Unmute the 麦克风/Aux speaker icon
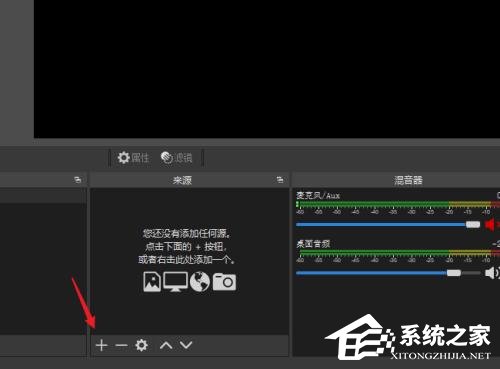This screenshot has width=500, height=369. pyautogui.click(x=492, y=225)
